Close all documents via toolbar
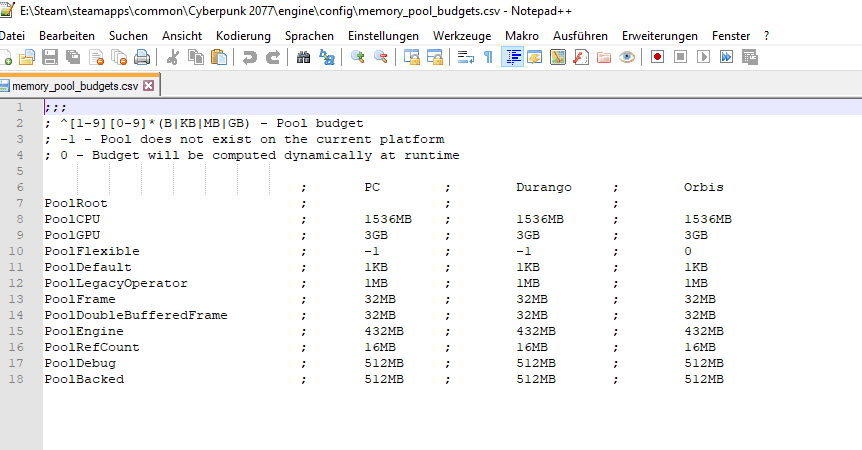862x450 pixels. (x=119, y=57)
